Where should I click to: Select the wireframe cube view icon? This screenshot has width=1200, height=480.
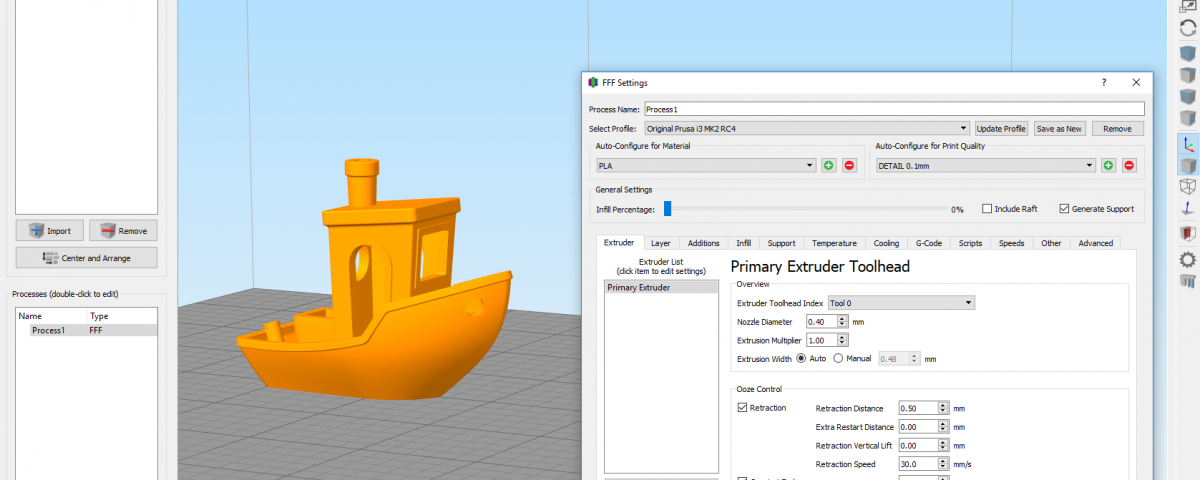click(1188, 187)
